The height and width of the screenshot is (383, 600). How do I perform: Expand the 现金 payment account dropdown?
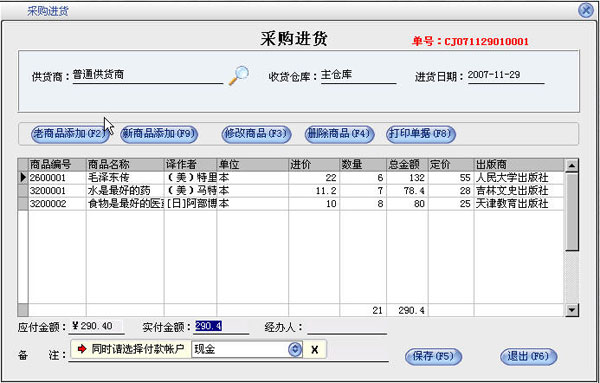click(295, 349)
